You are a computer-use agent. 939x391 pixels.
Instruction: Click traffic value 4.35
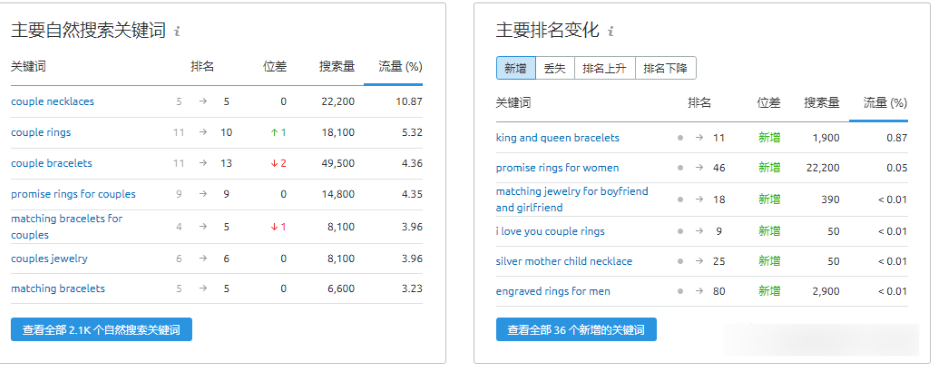click(412, 194)
